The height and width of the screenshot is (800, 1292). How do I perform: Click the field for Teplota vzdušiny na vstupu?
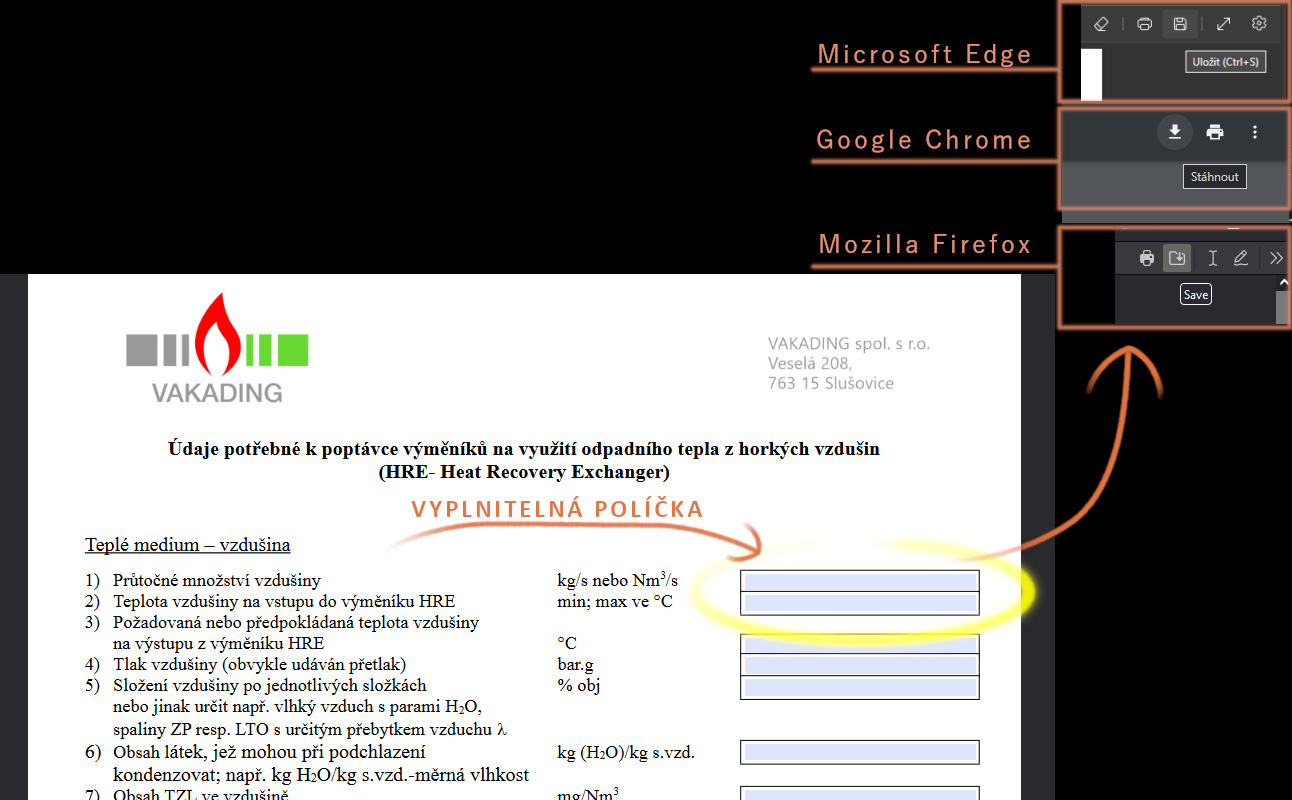pos(860,603)
